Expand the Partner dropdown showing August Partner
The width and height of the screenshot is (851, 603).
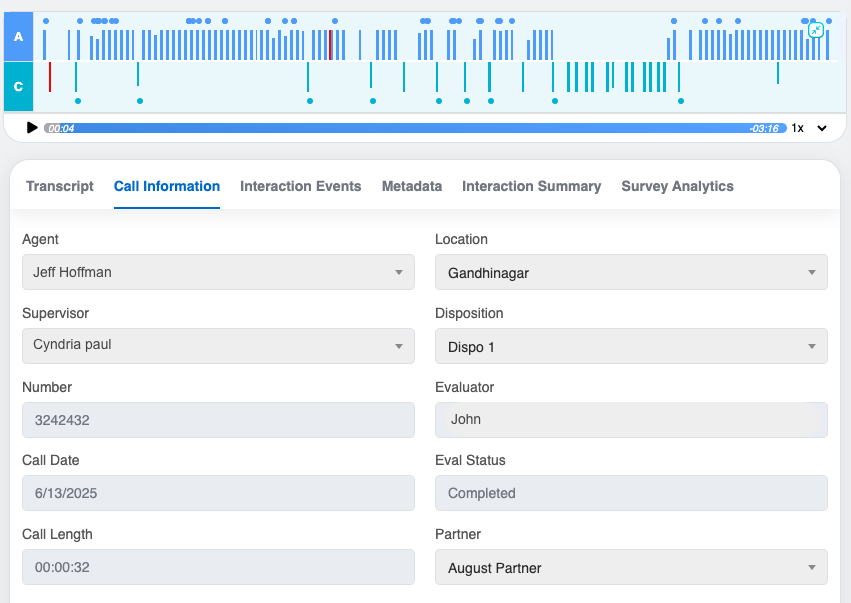click(x=631, y=567)
